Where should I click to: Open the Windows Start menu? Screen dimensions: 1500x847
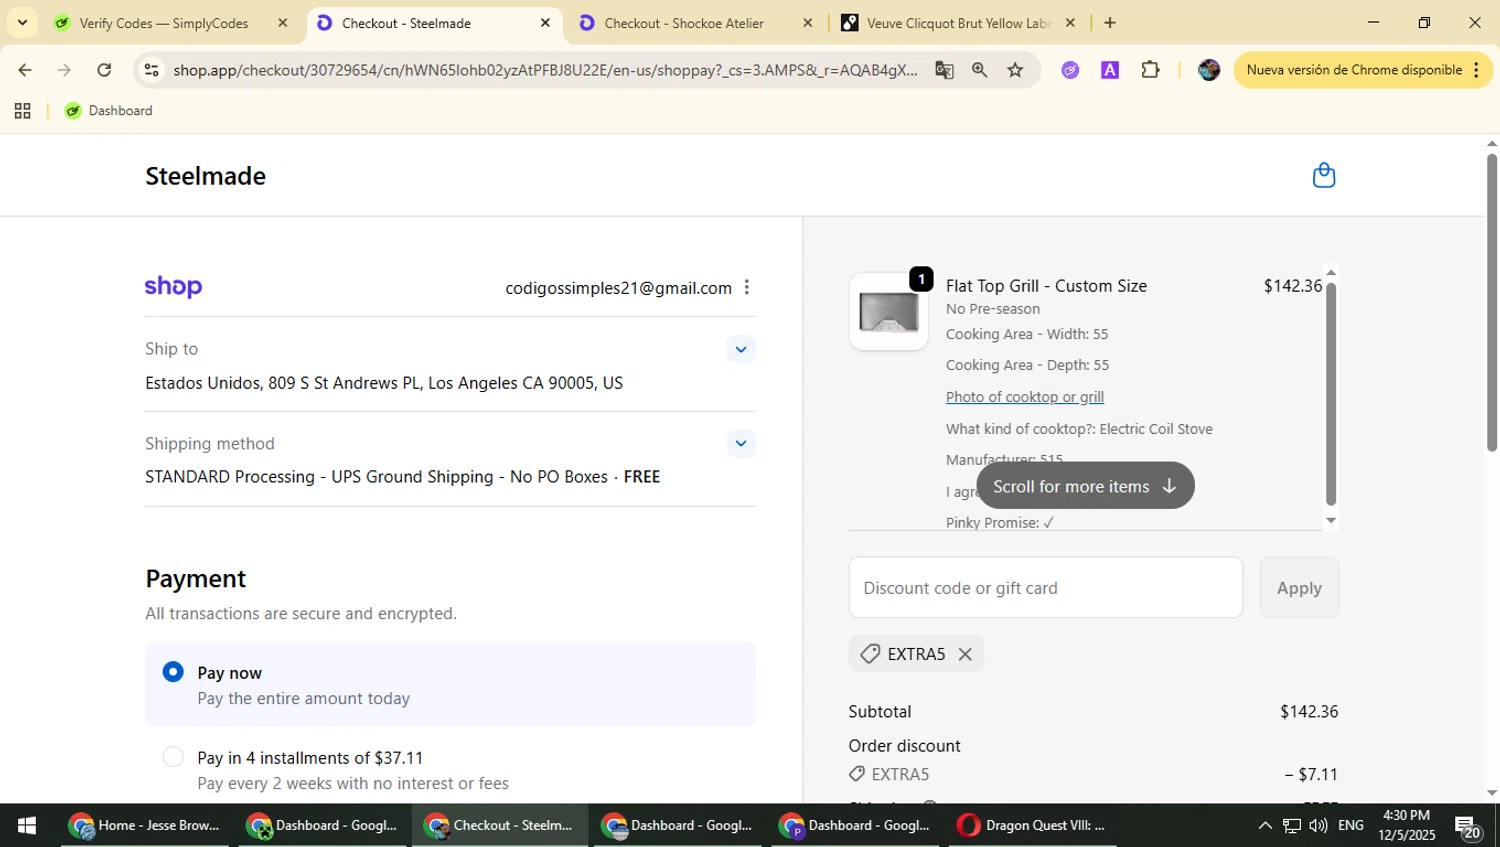27,826
